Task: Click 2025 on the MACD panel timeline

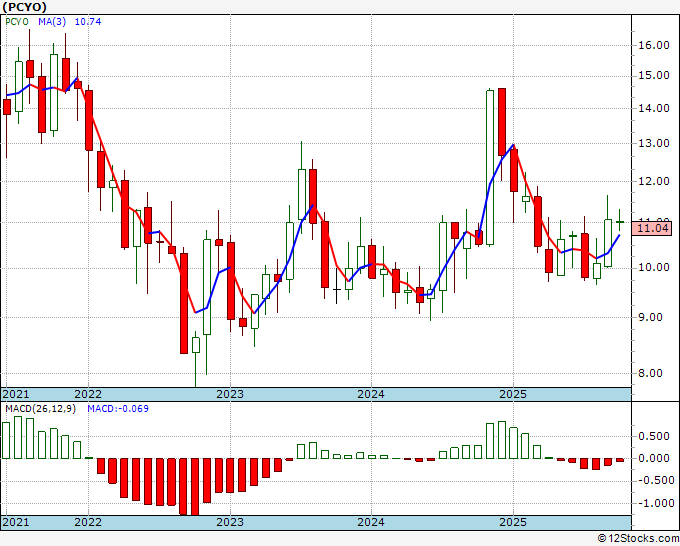Action: point(513,522)
